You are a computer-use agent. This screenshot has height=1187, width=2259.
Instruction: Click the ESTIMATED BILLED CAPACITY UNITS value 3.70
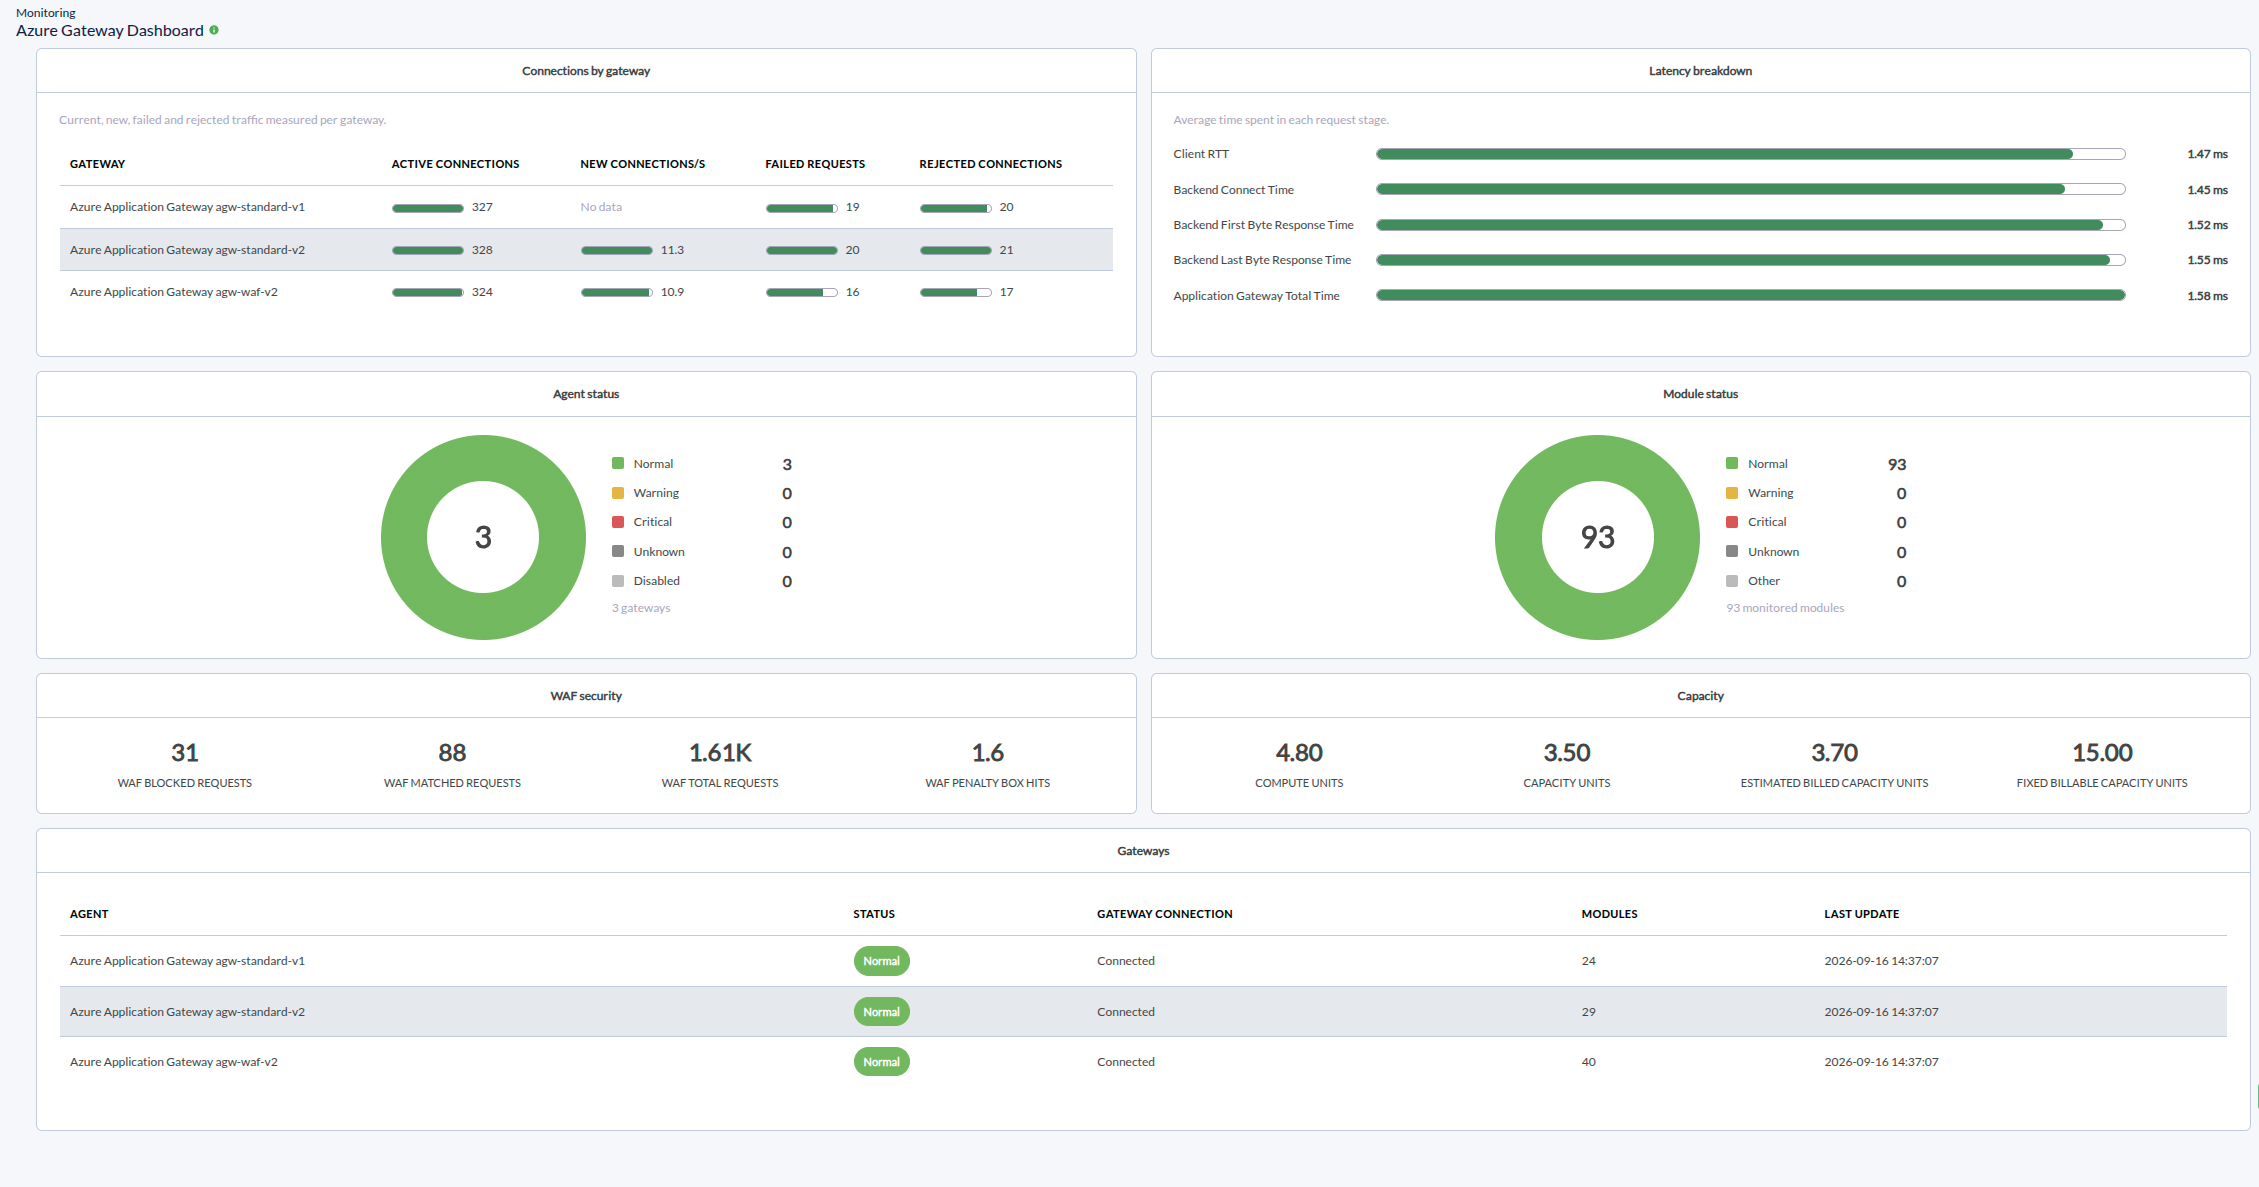pyautogui.click(x=1834, y=753)
